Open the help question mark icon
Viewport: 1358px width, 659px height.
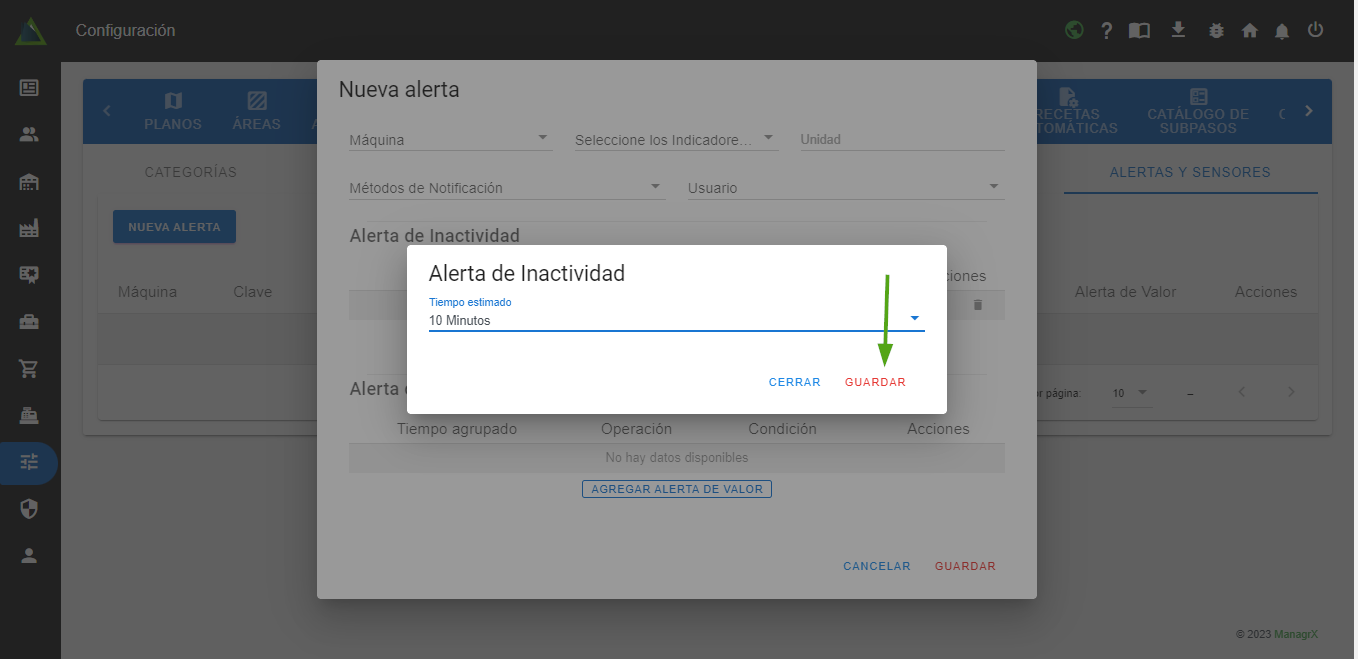click(x=1106, y=30)
